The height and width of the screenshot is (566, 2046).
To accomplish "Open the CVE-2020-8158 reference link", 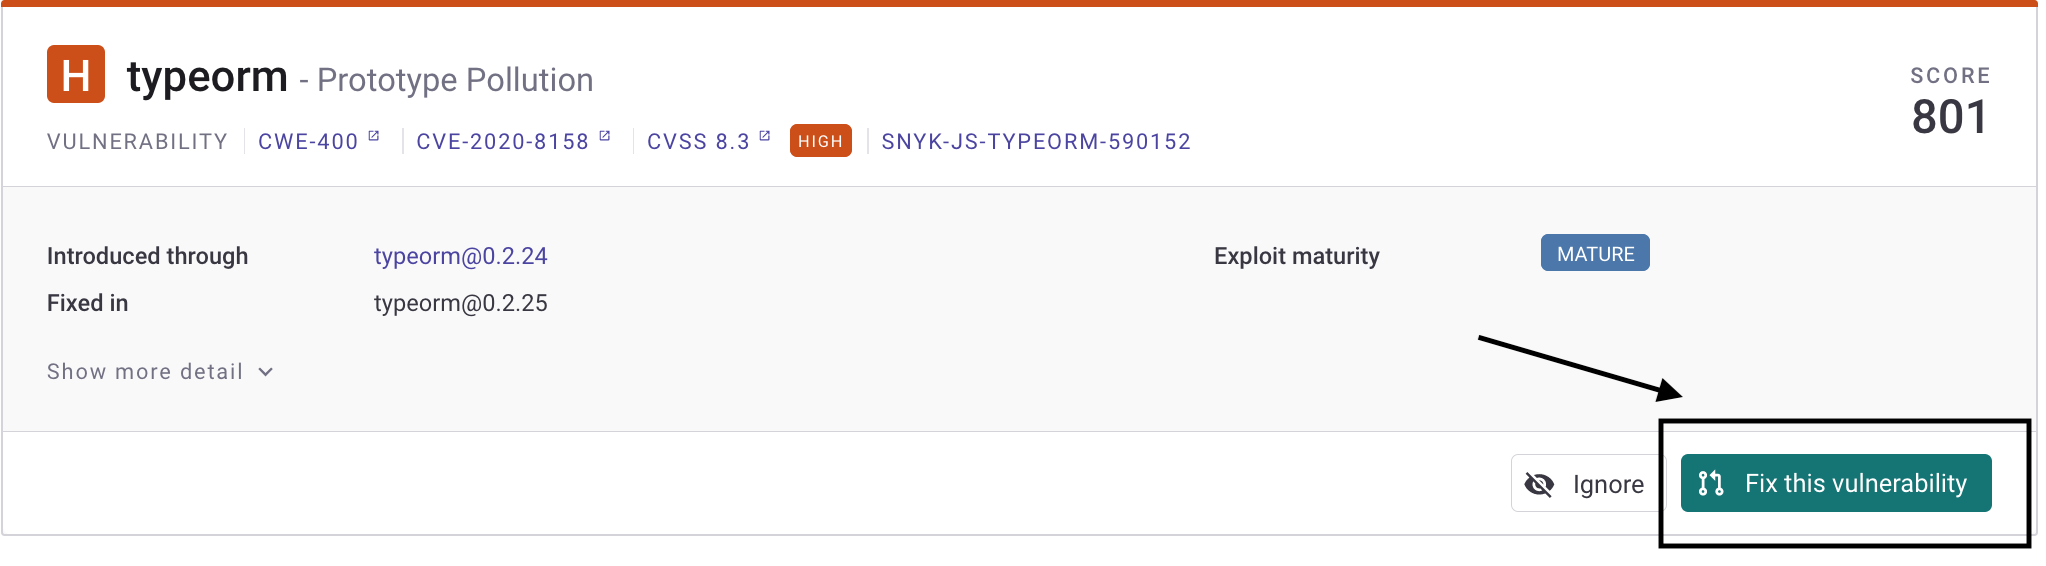I will coord(503,141).
